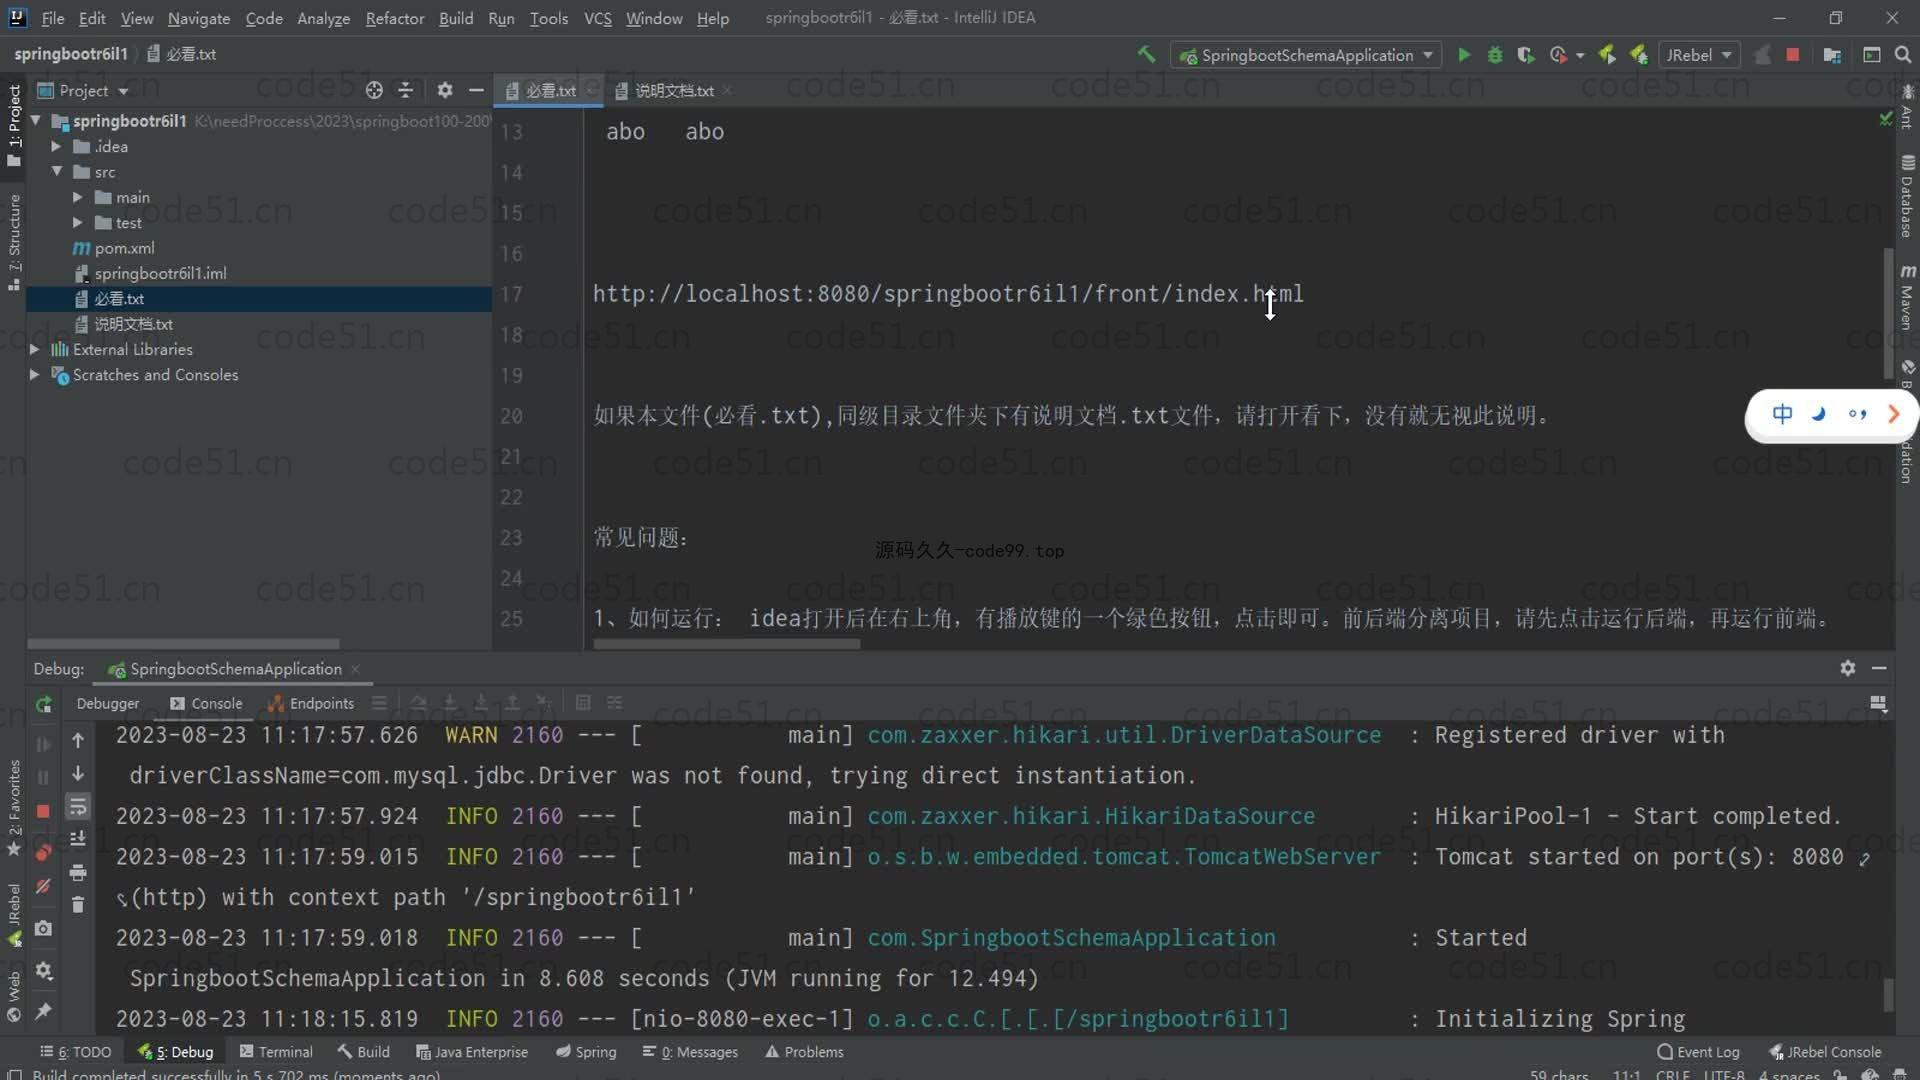1920x1080 pixels.
Task: Run with JRebel rocket icon
Action: [x=1607, y=55]
